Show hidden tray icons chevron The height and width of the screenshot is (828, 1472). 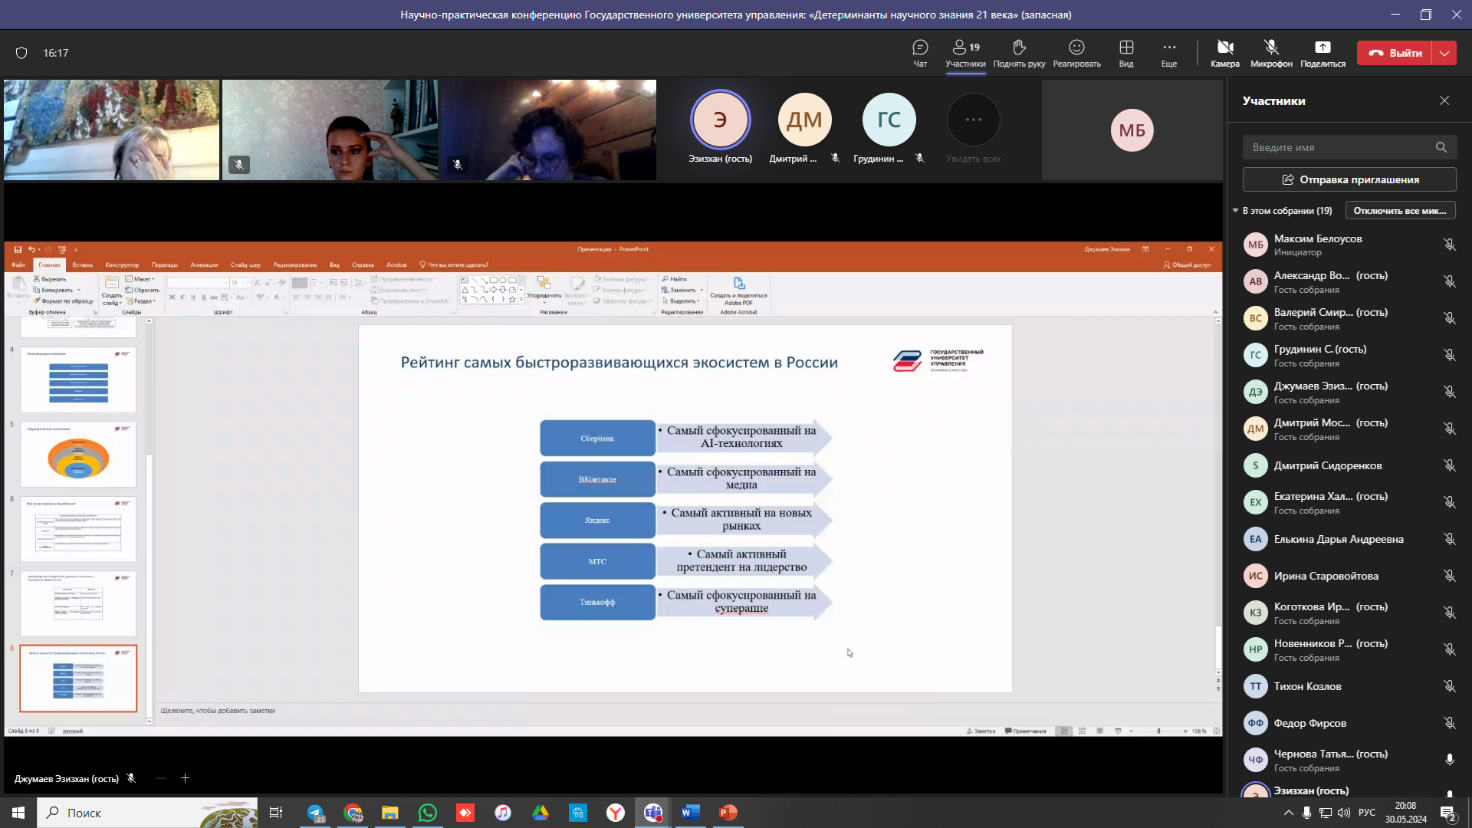pyautogui.click(x=1288, y=813)
